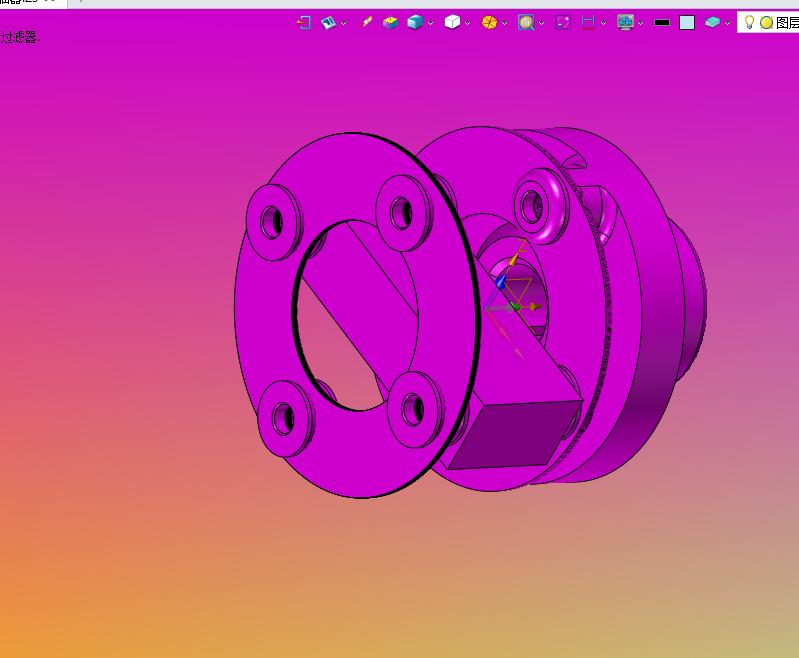
Task: Click the pencil/brush icon in toolbar
Action: [x=366, y=22]
